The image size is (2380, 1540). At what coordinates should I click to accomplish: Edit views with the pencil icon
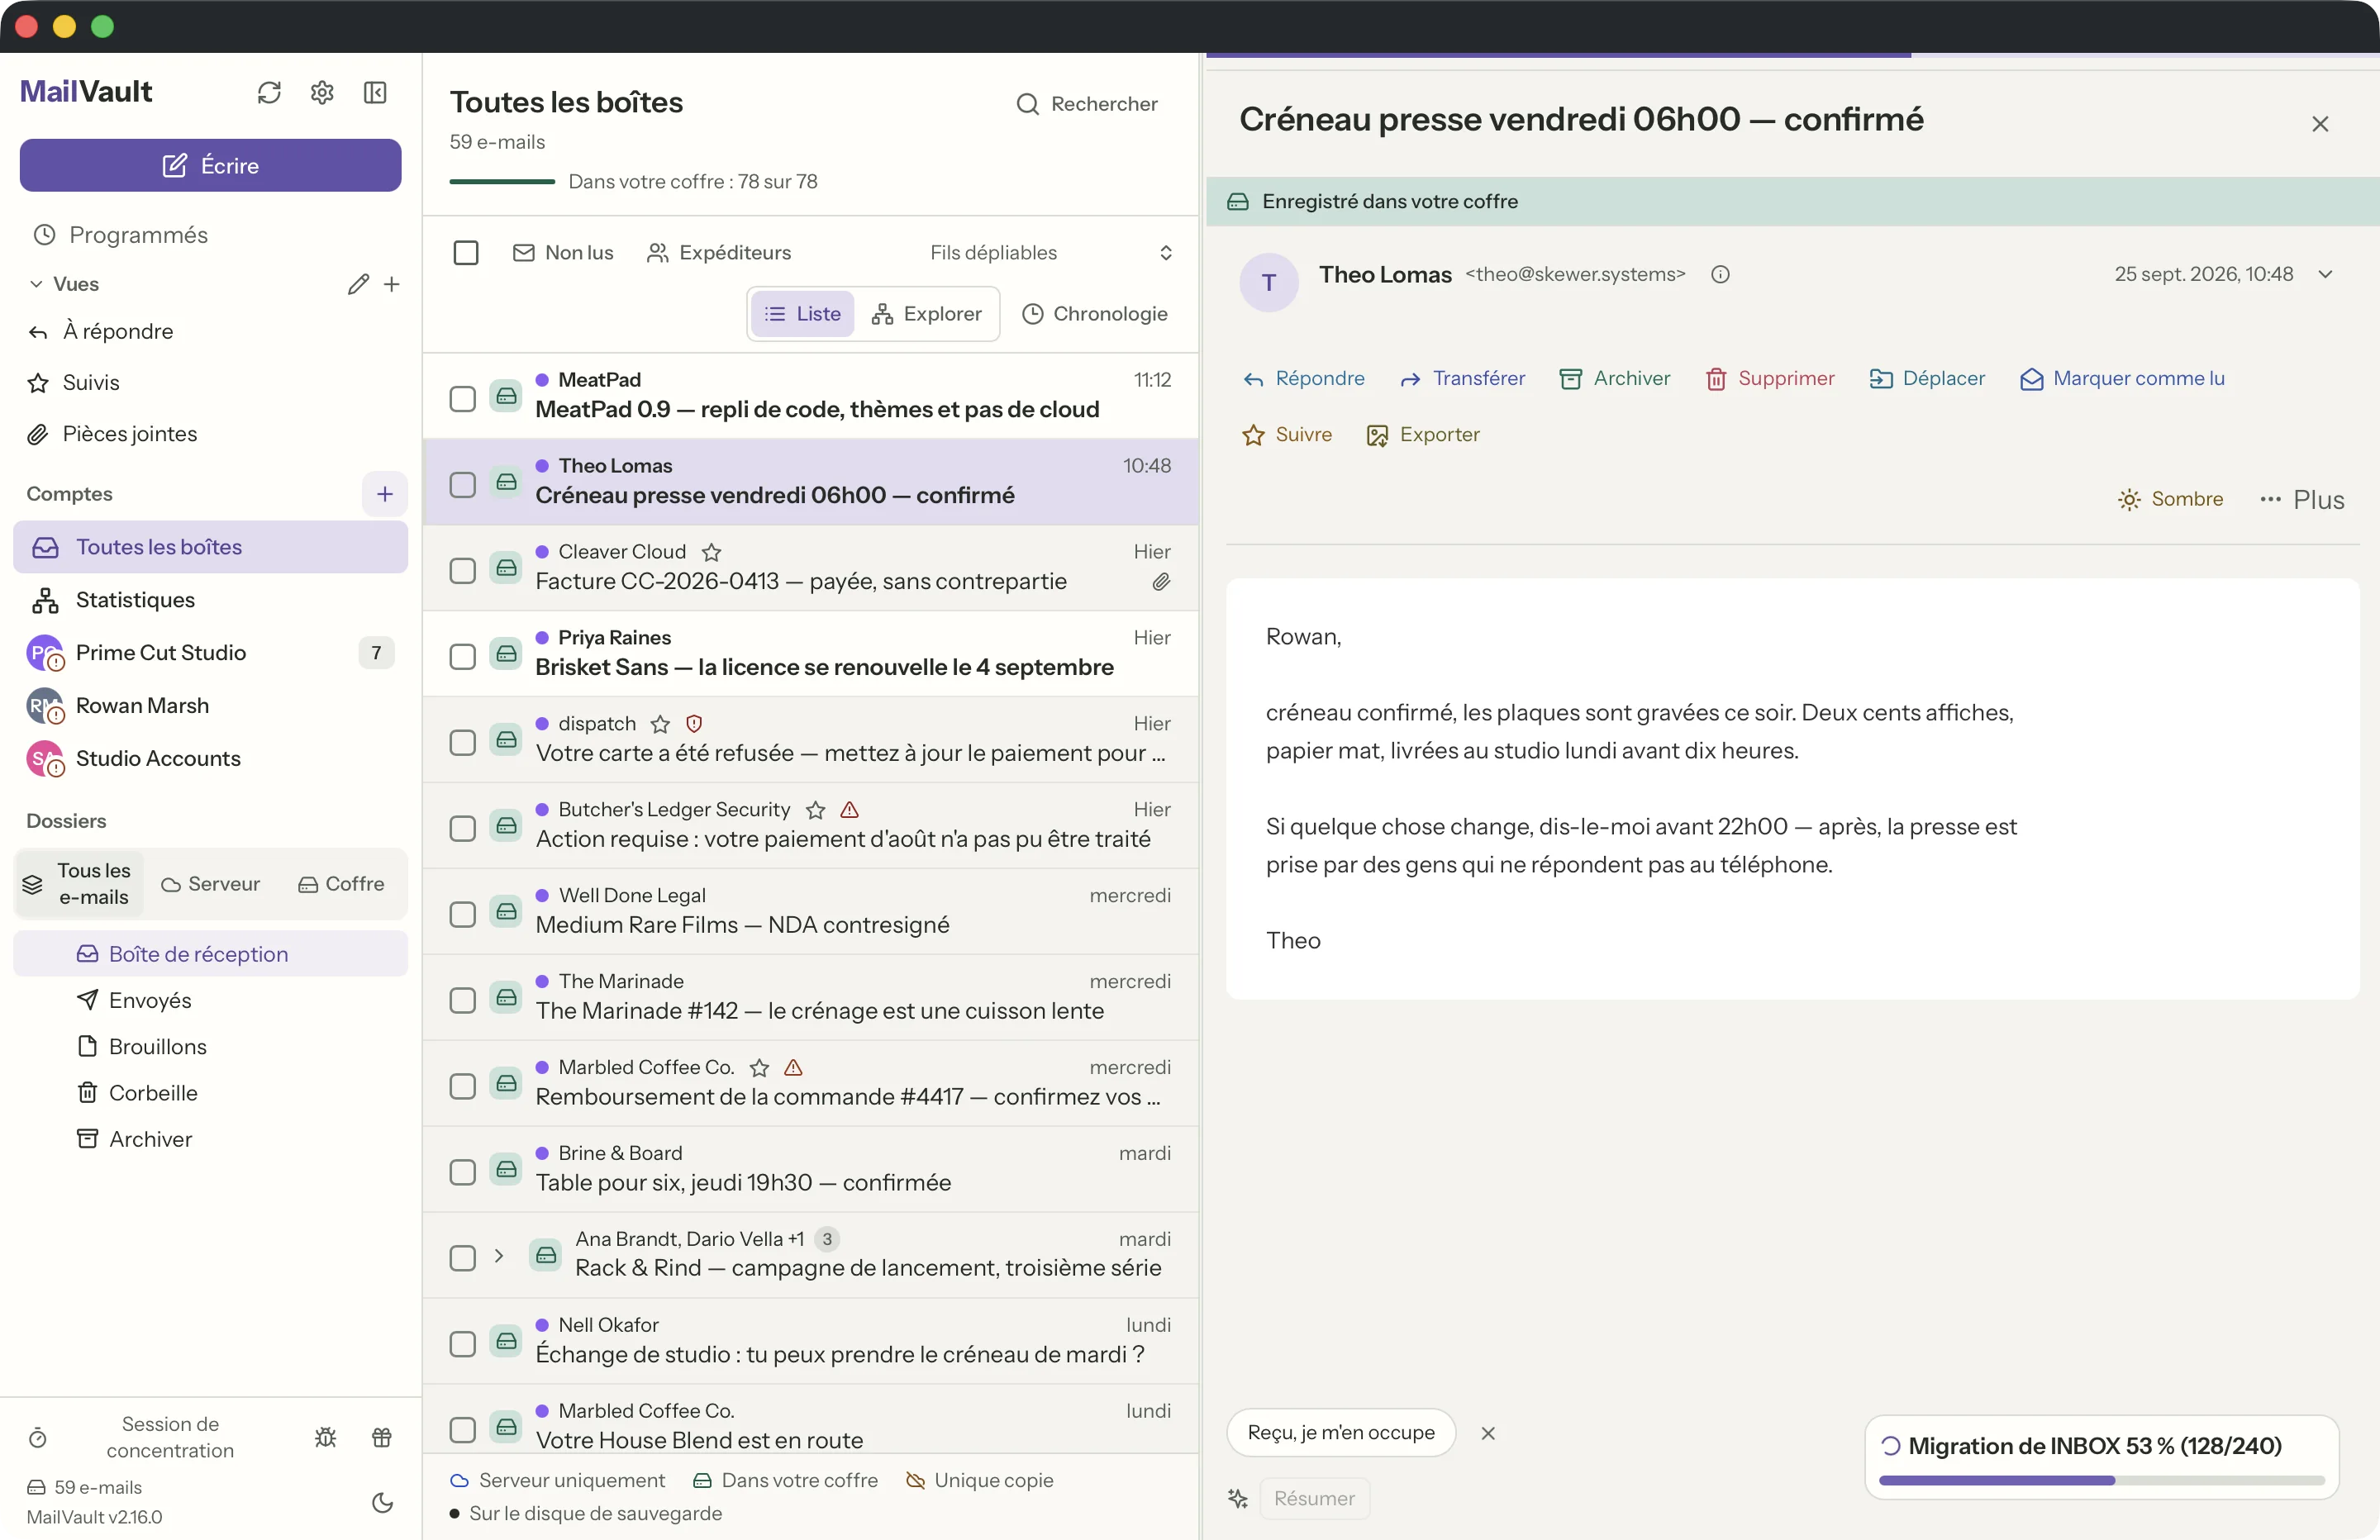358,284
